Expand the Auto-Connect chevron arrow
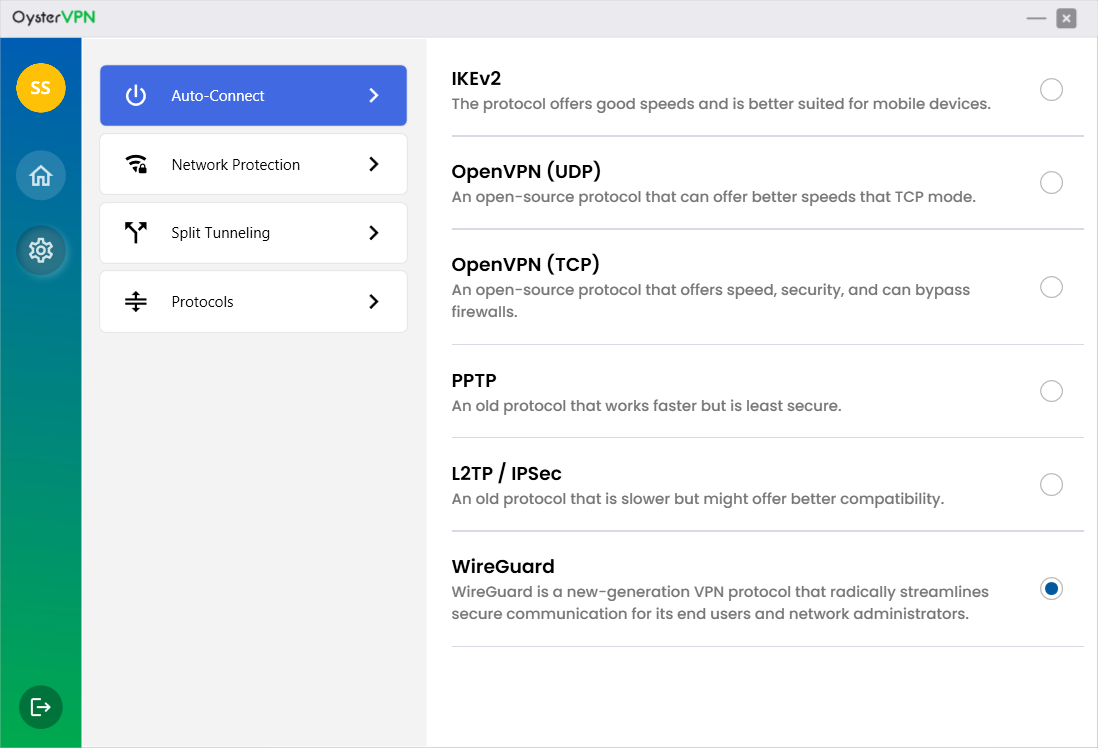 (374, 96)
